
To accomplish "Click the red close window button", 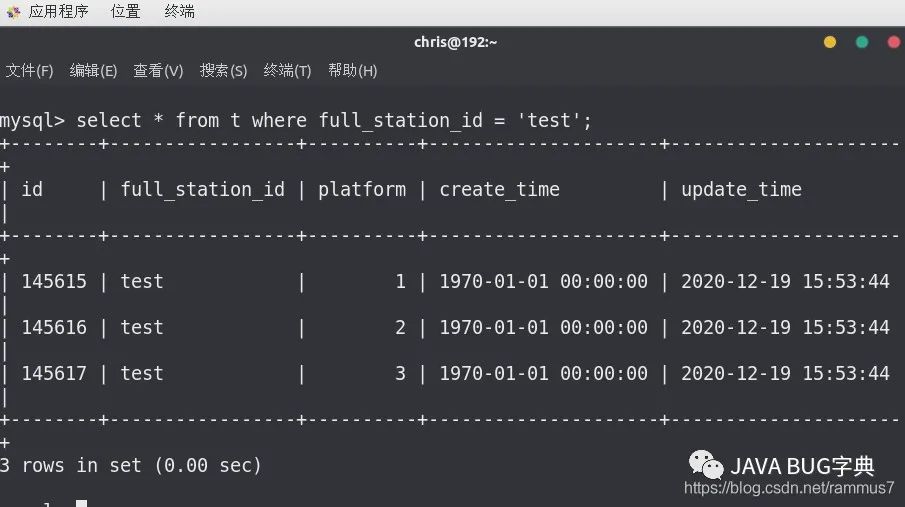I will pos(893,42).
